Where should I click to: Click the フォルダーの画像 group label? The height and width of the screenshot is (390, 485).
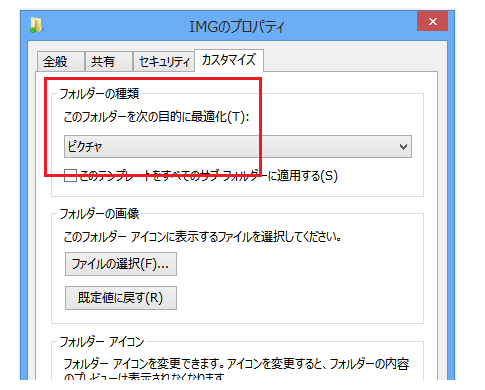99,214
